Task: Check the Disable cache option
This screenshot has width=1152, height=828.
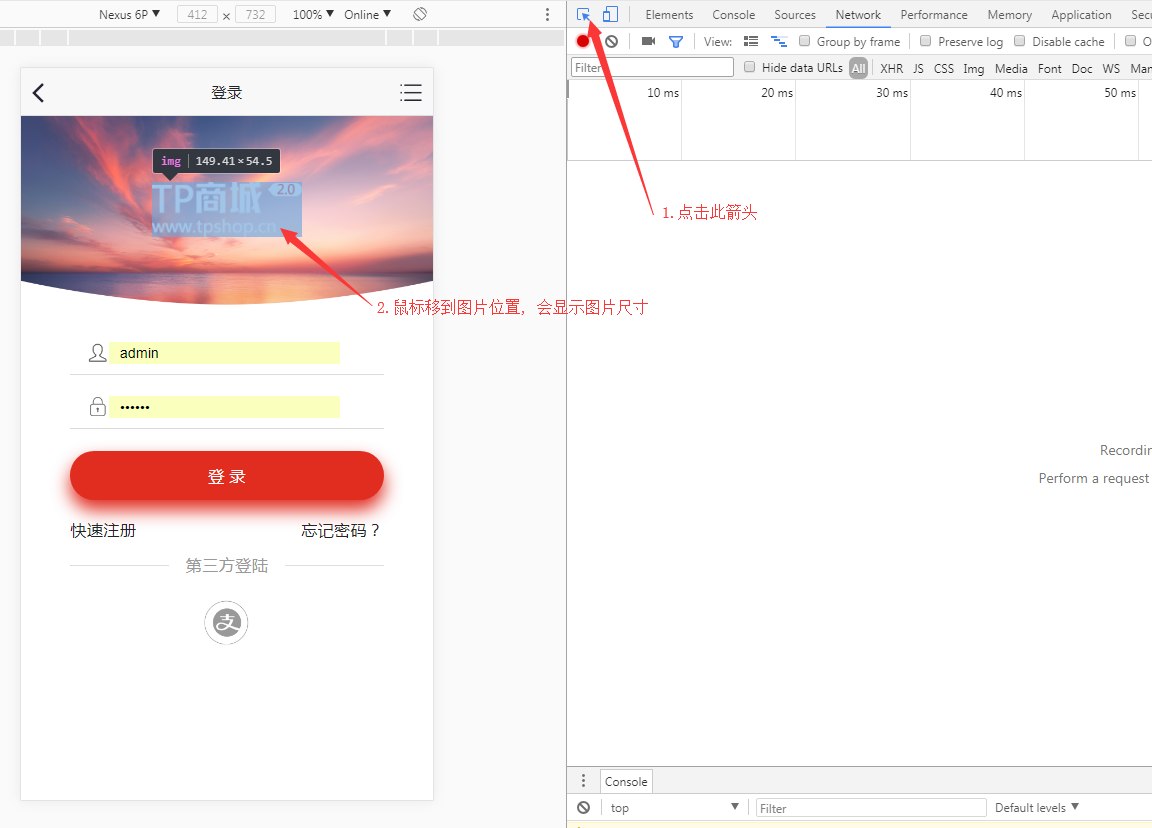Action: [x=1020, y=42]
